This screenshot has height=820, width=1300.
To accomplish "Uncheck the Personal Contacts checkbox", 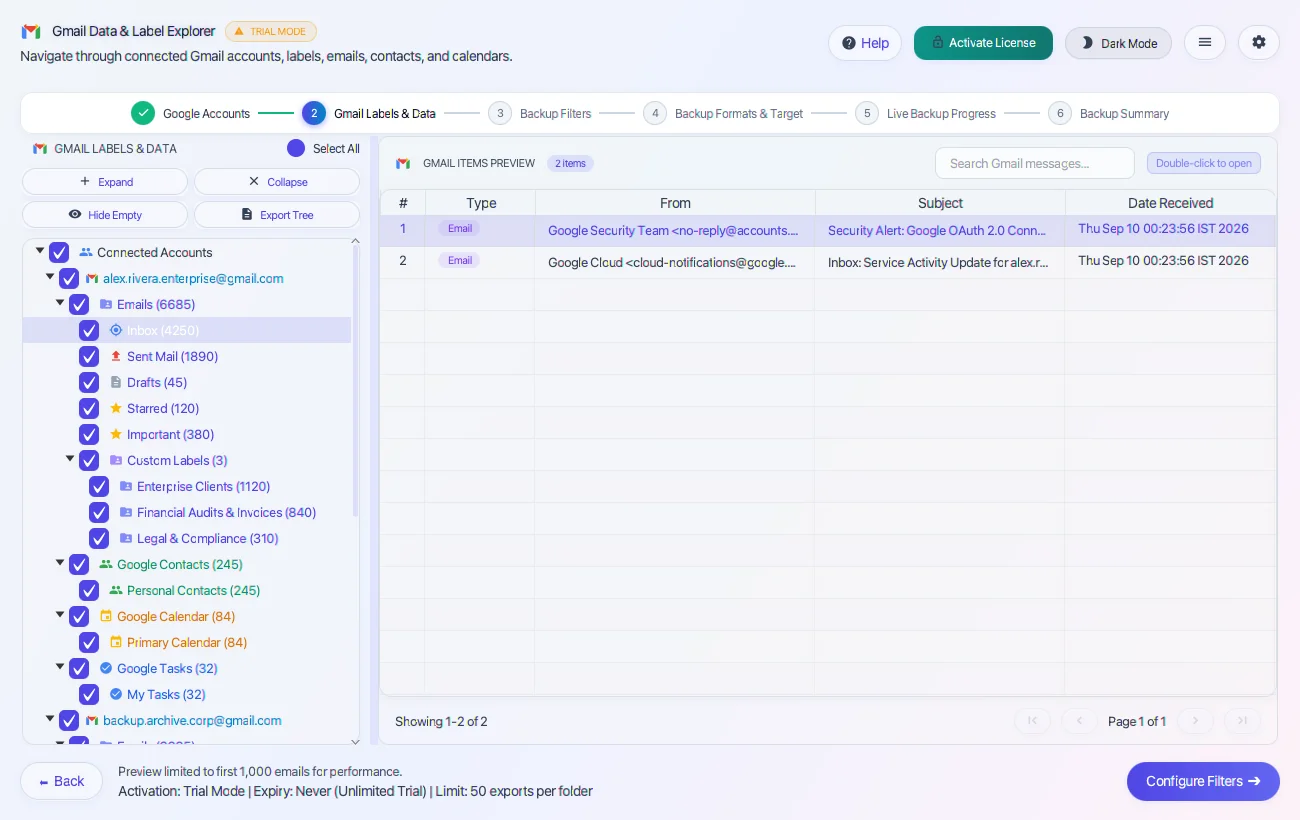I will [89, 590].
